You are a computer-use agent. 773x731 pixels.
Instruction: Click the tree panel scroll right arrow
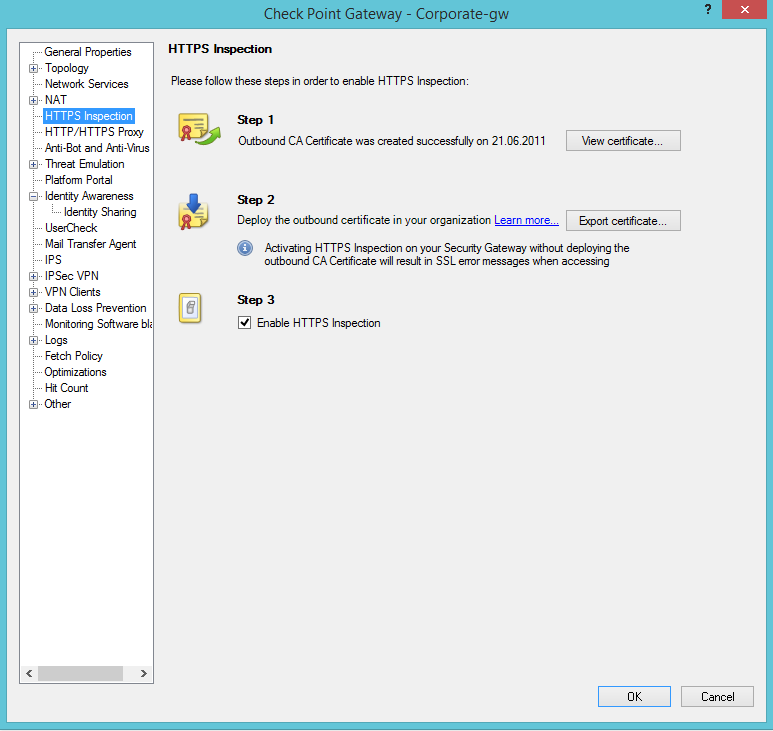point(144,673)
